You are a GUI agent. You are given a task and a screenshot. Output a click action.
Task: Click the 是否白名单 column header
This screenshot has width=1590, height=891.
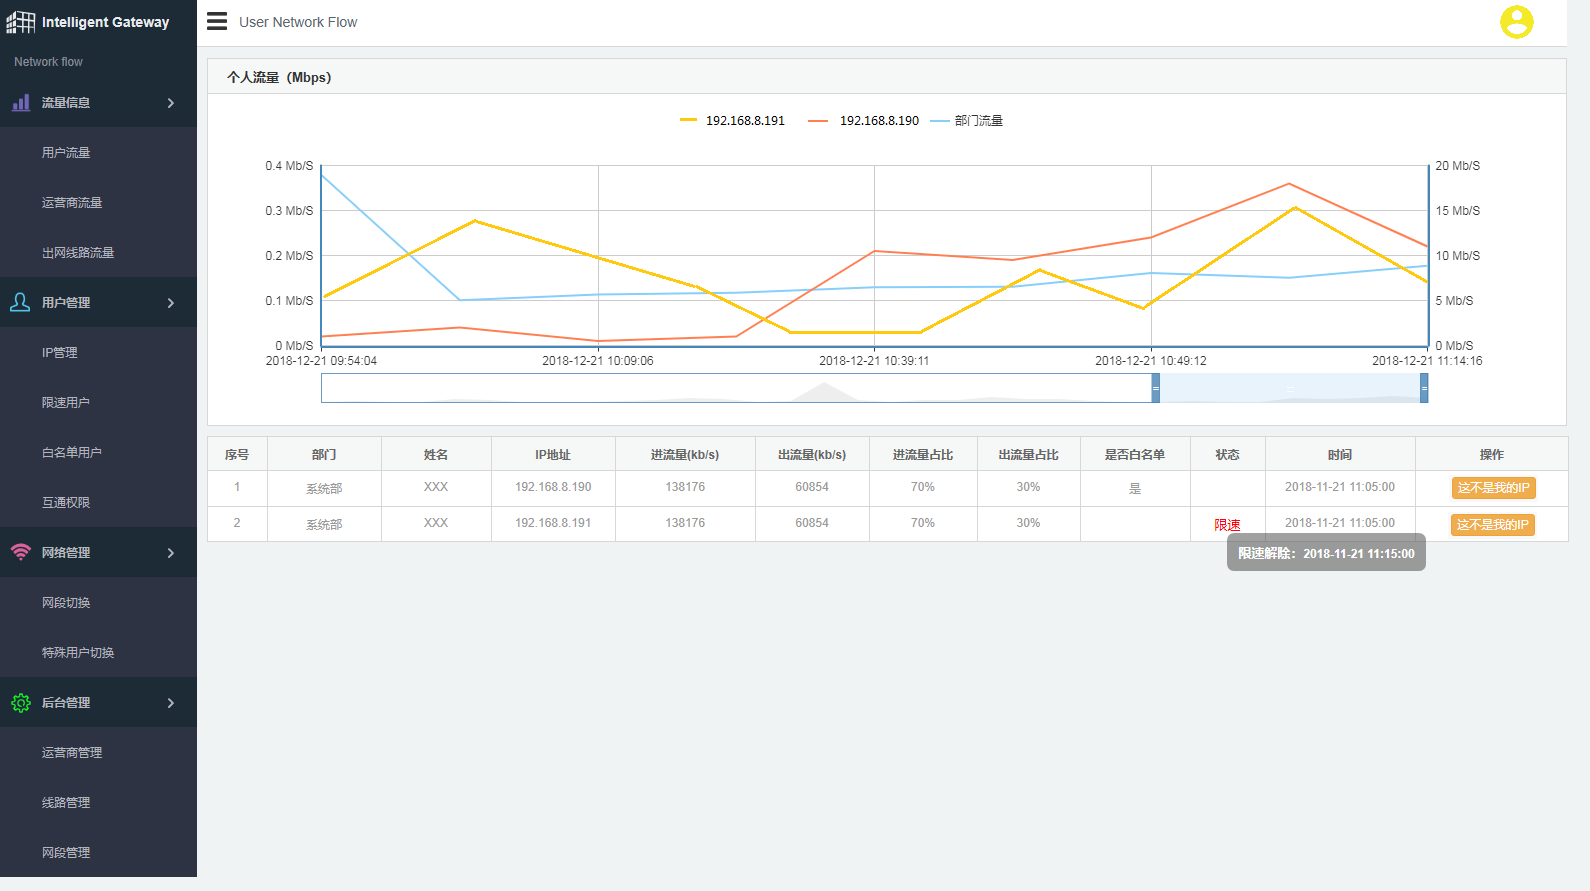(1134, 454)
